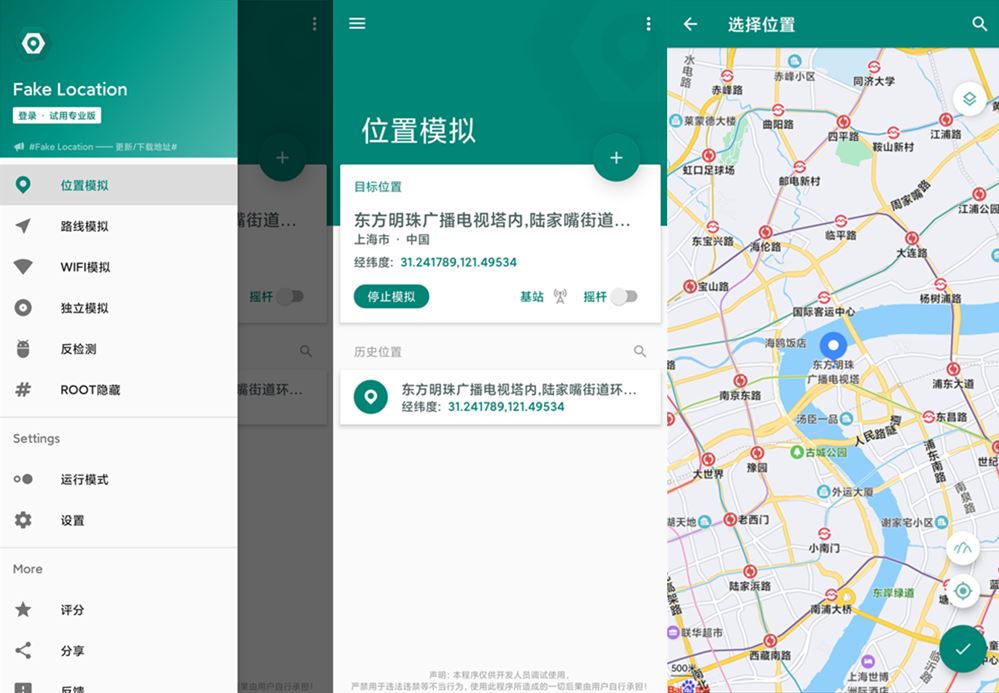Open WIFI模拟 from the drawer

119,267
